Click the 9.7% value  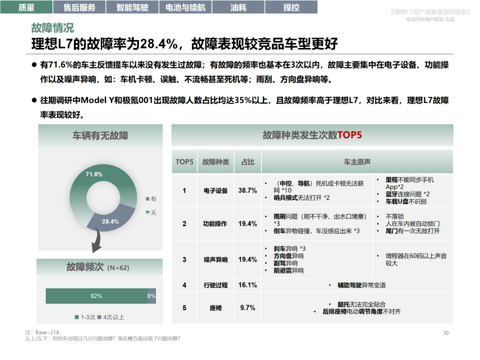248,308
